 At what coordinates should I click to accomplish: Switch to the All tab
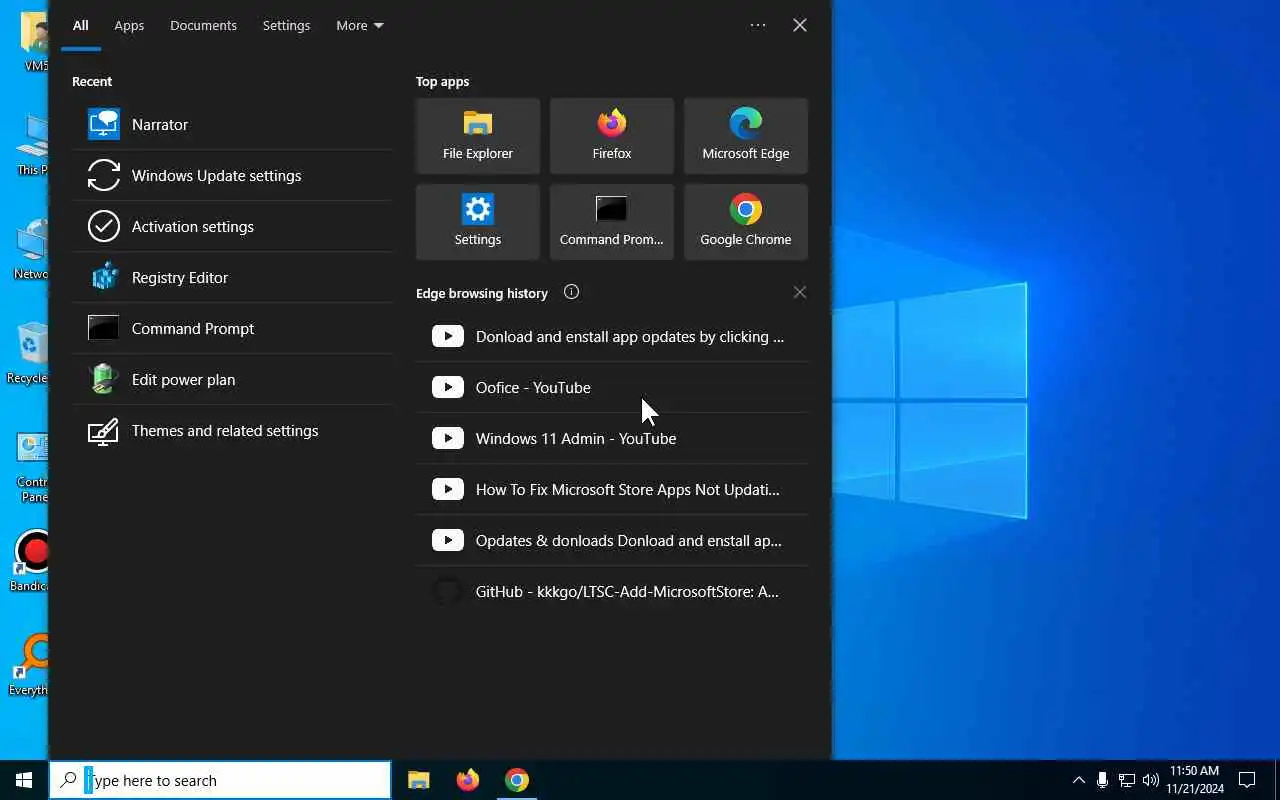point(80,25)
